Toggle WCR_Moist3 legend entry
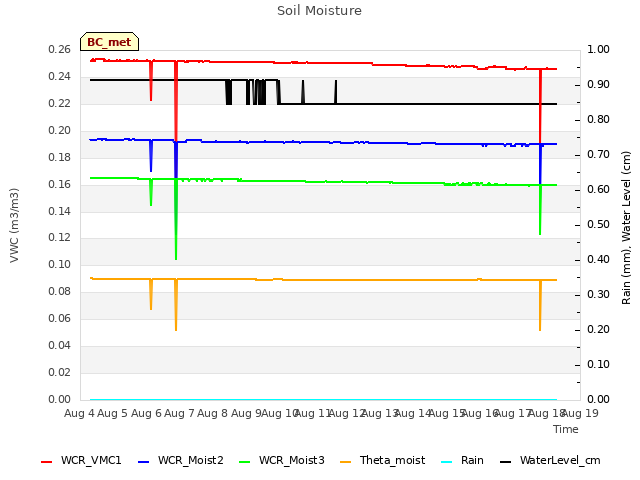The width and height of the screenshot is (640, 480). pos(282,460)
